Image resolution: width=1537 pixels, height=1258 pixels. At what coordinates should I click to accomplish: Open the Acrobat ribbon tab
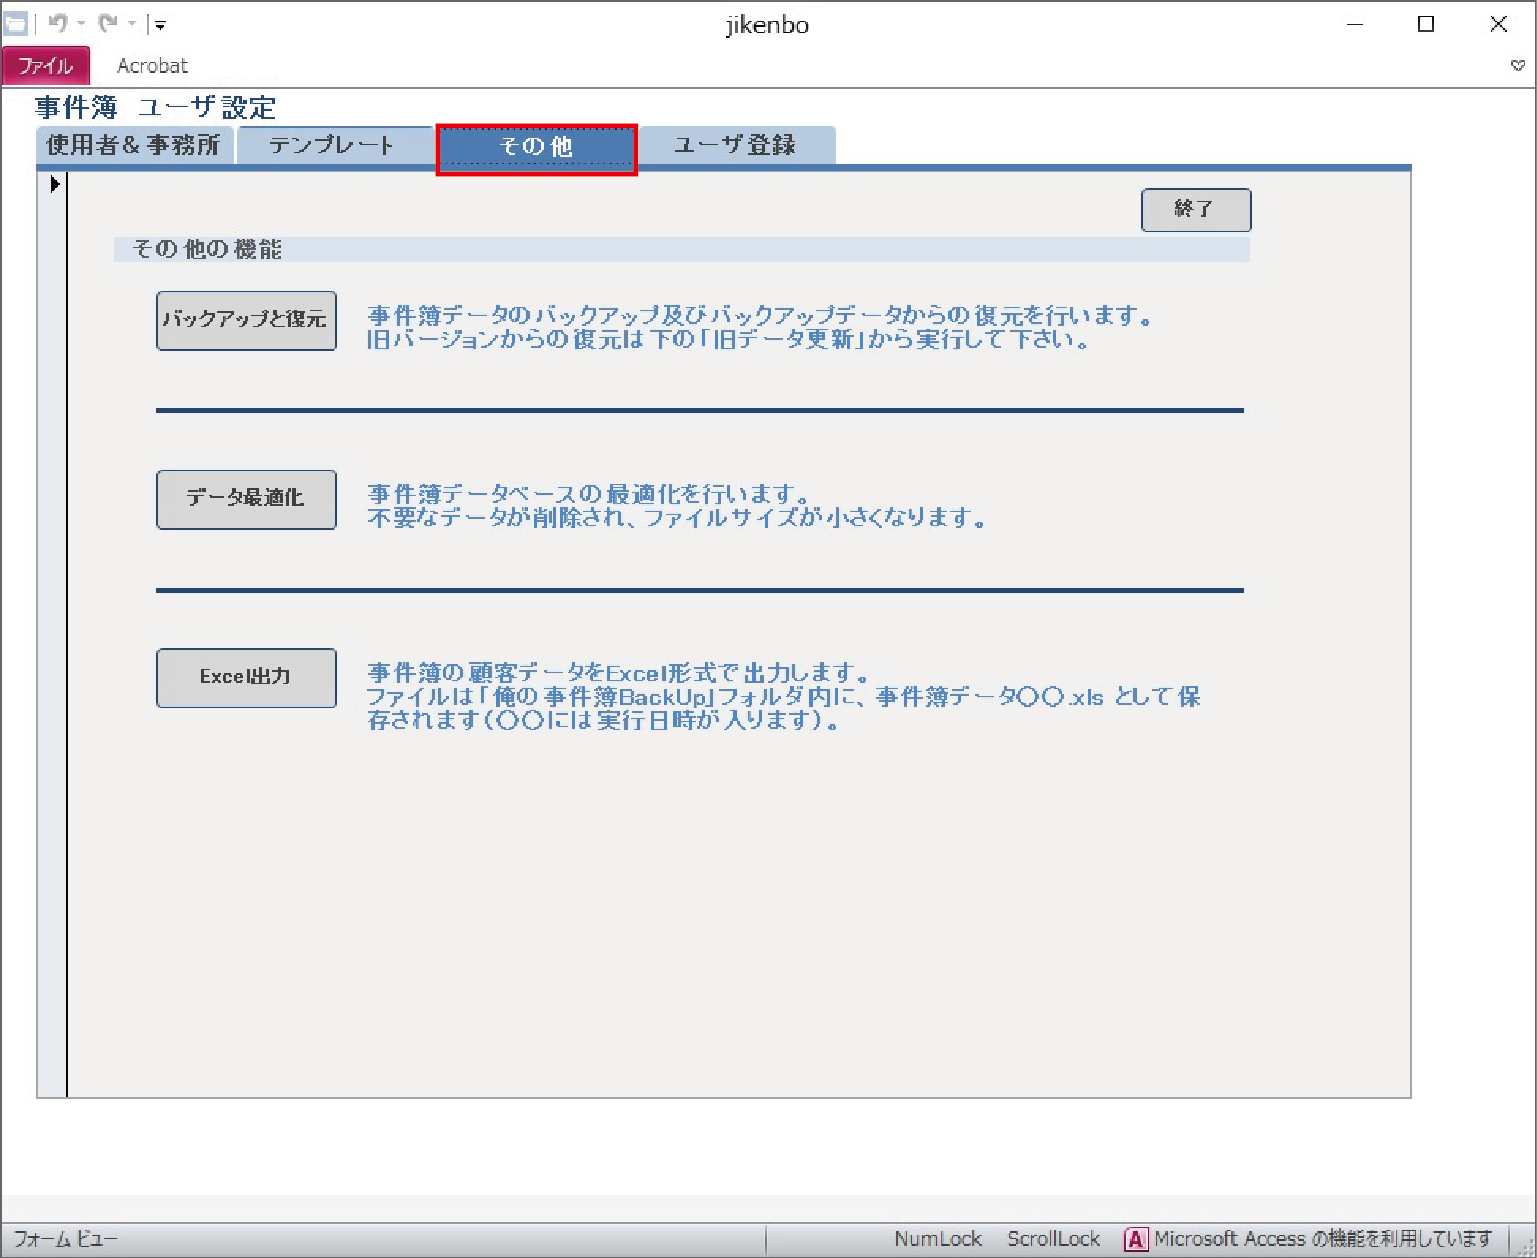tap(152, 66)
